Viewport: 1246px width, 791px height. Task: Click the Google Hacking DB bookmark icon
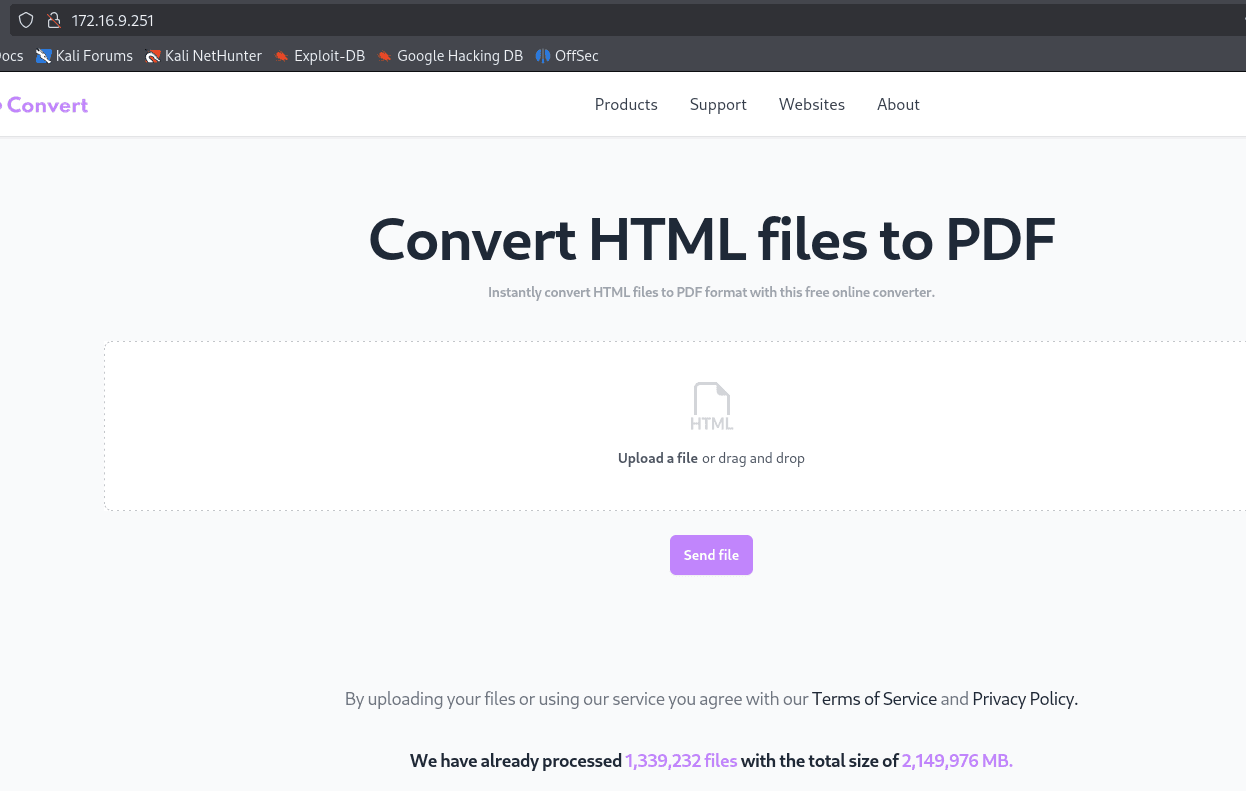(x=384, y=56)
